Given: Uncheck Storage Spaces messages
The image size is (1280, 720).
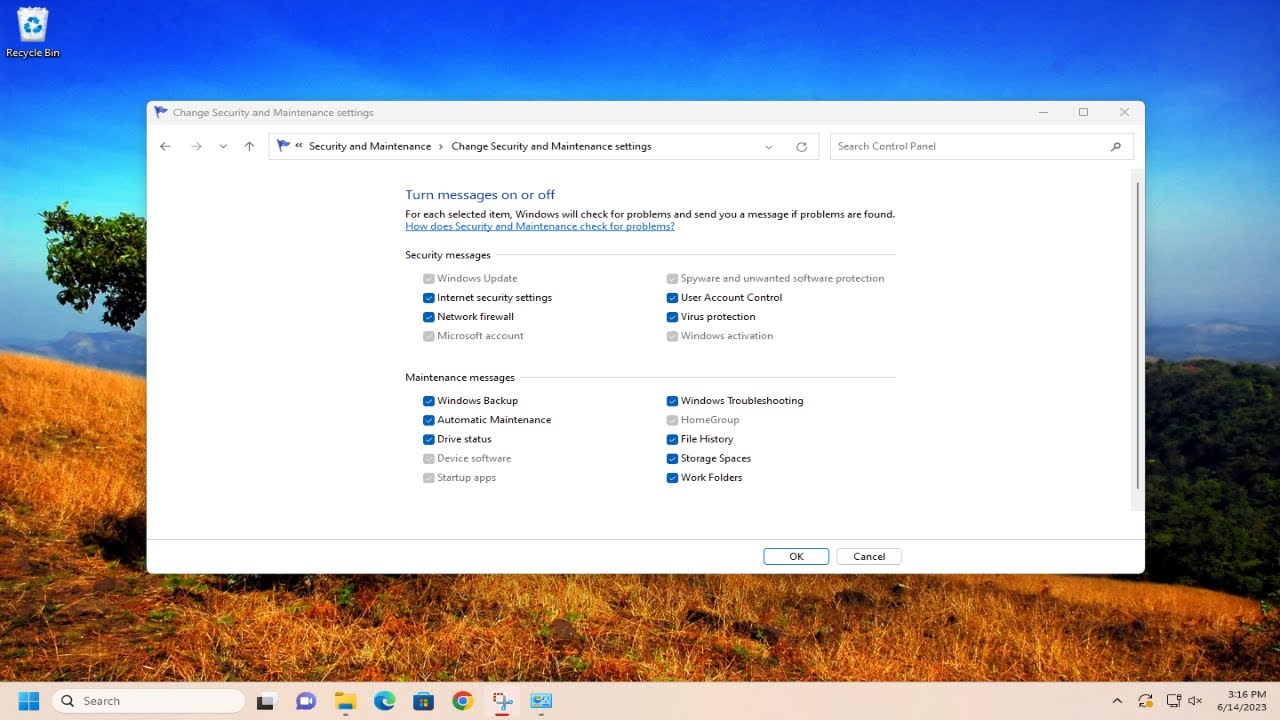Looking at the screenshot, I should coord(673,459).
